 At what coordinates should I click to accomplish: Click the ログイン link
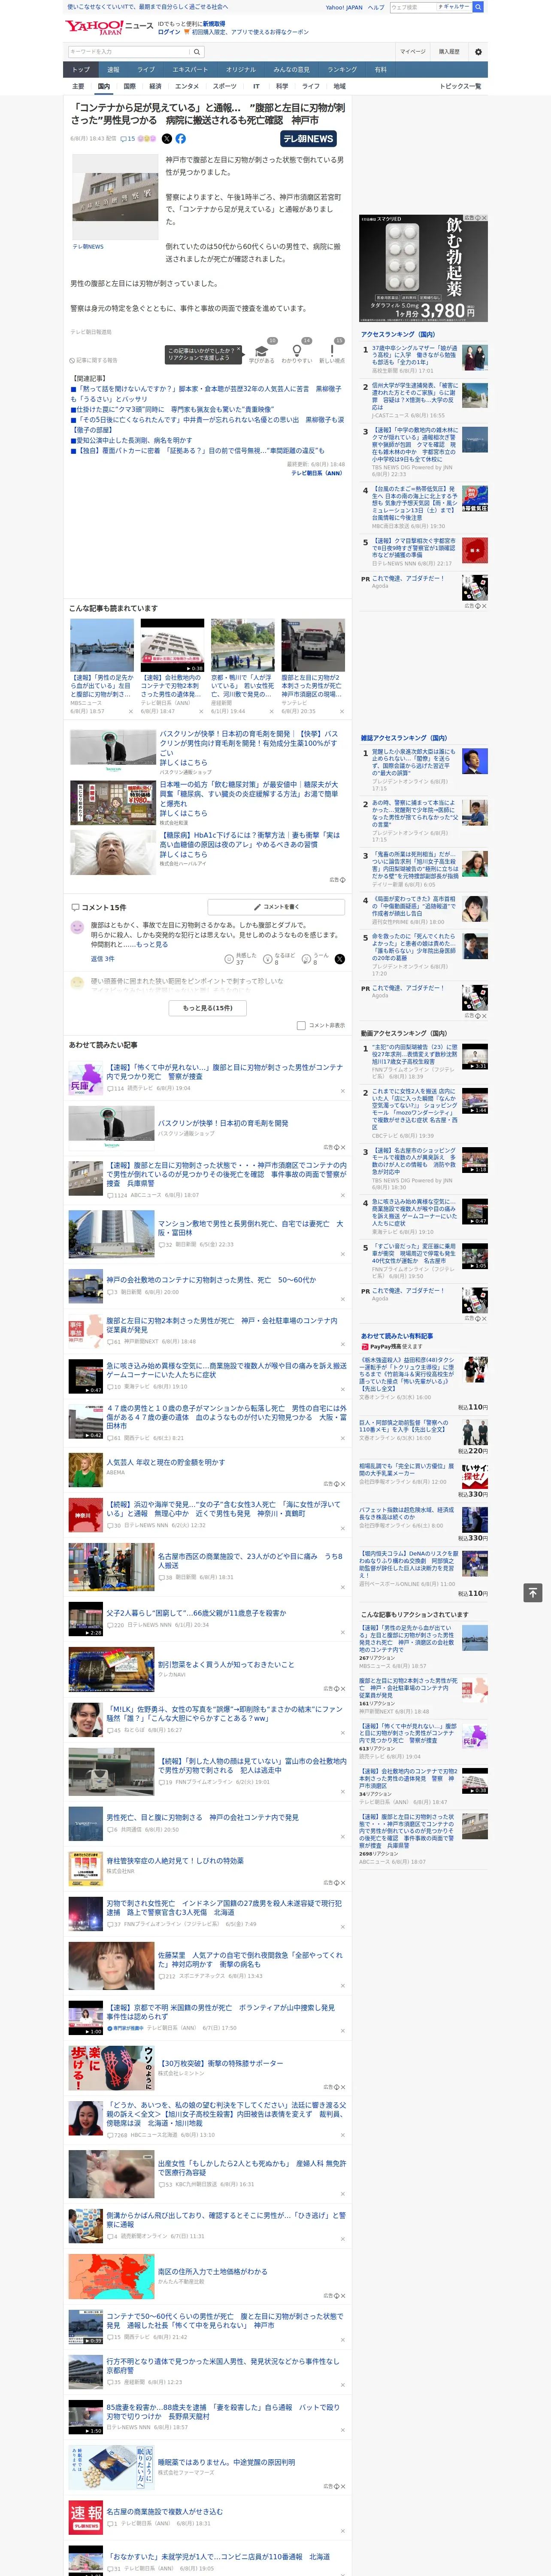(x=169, y=32)
